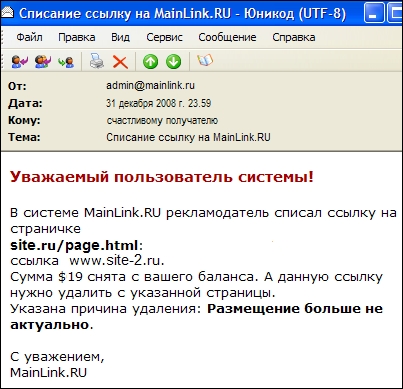The width and height of the screenshot is (403, 389).
Task: Go to the next message (green down arrow)
Action: (173, 62)
